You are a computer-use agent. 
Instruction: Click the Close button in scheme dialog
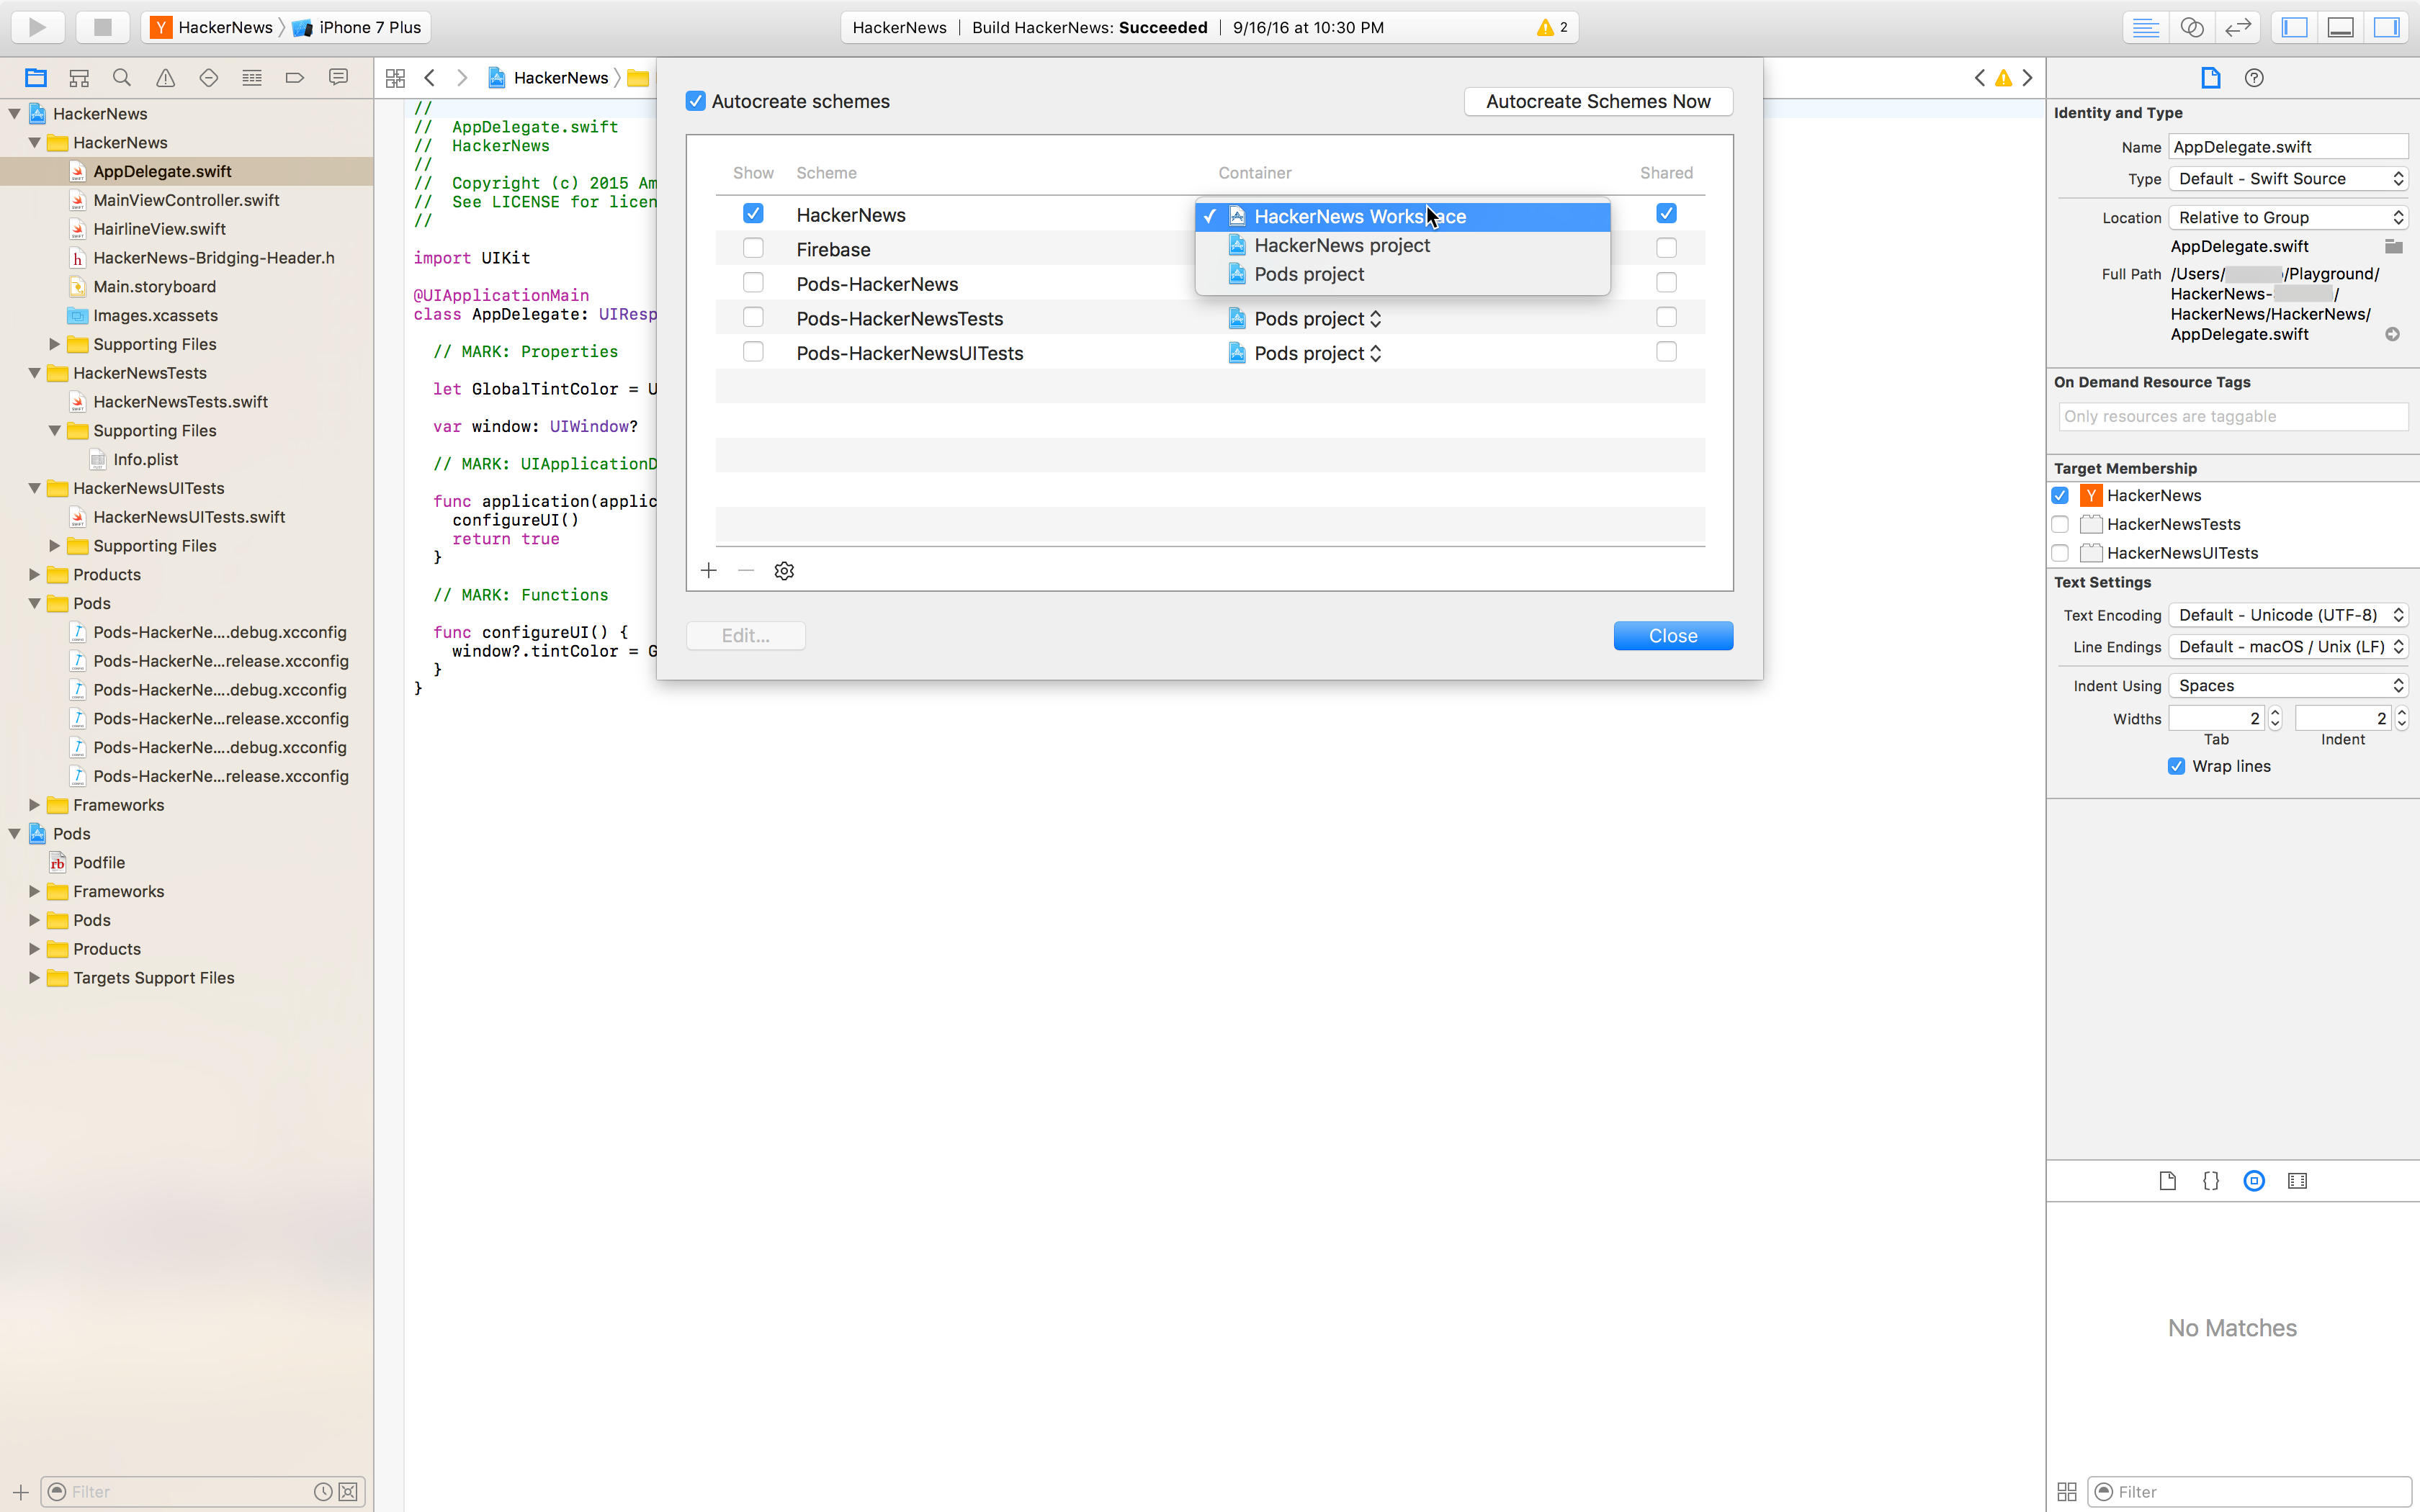pos(1672,634)
